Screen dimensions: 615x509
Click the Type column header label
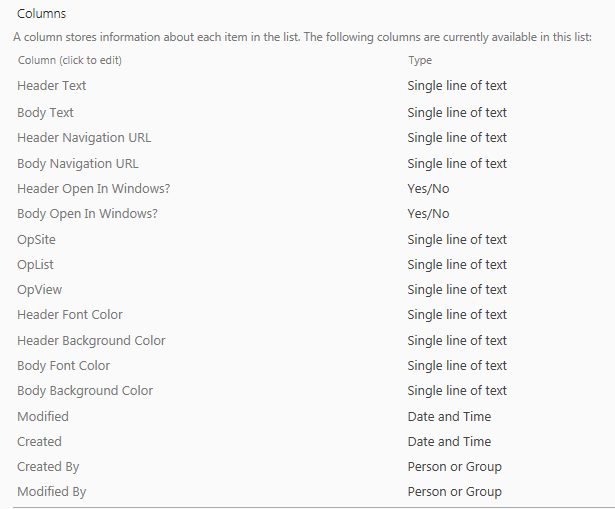(420, 60)
